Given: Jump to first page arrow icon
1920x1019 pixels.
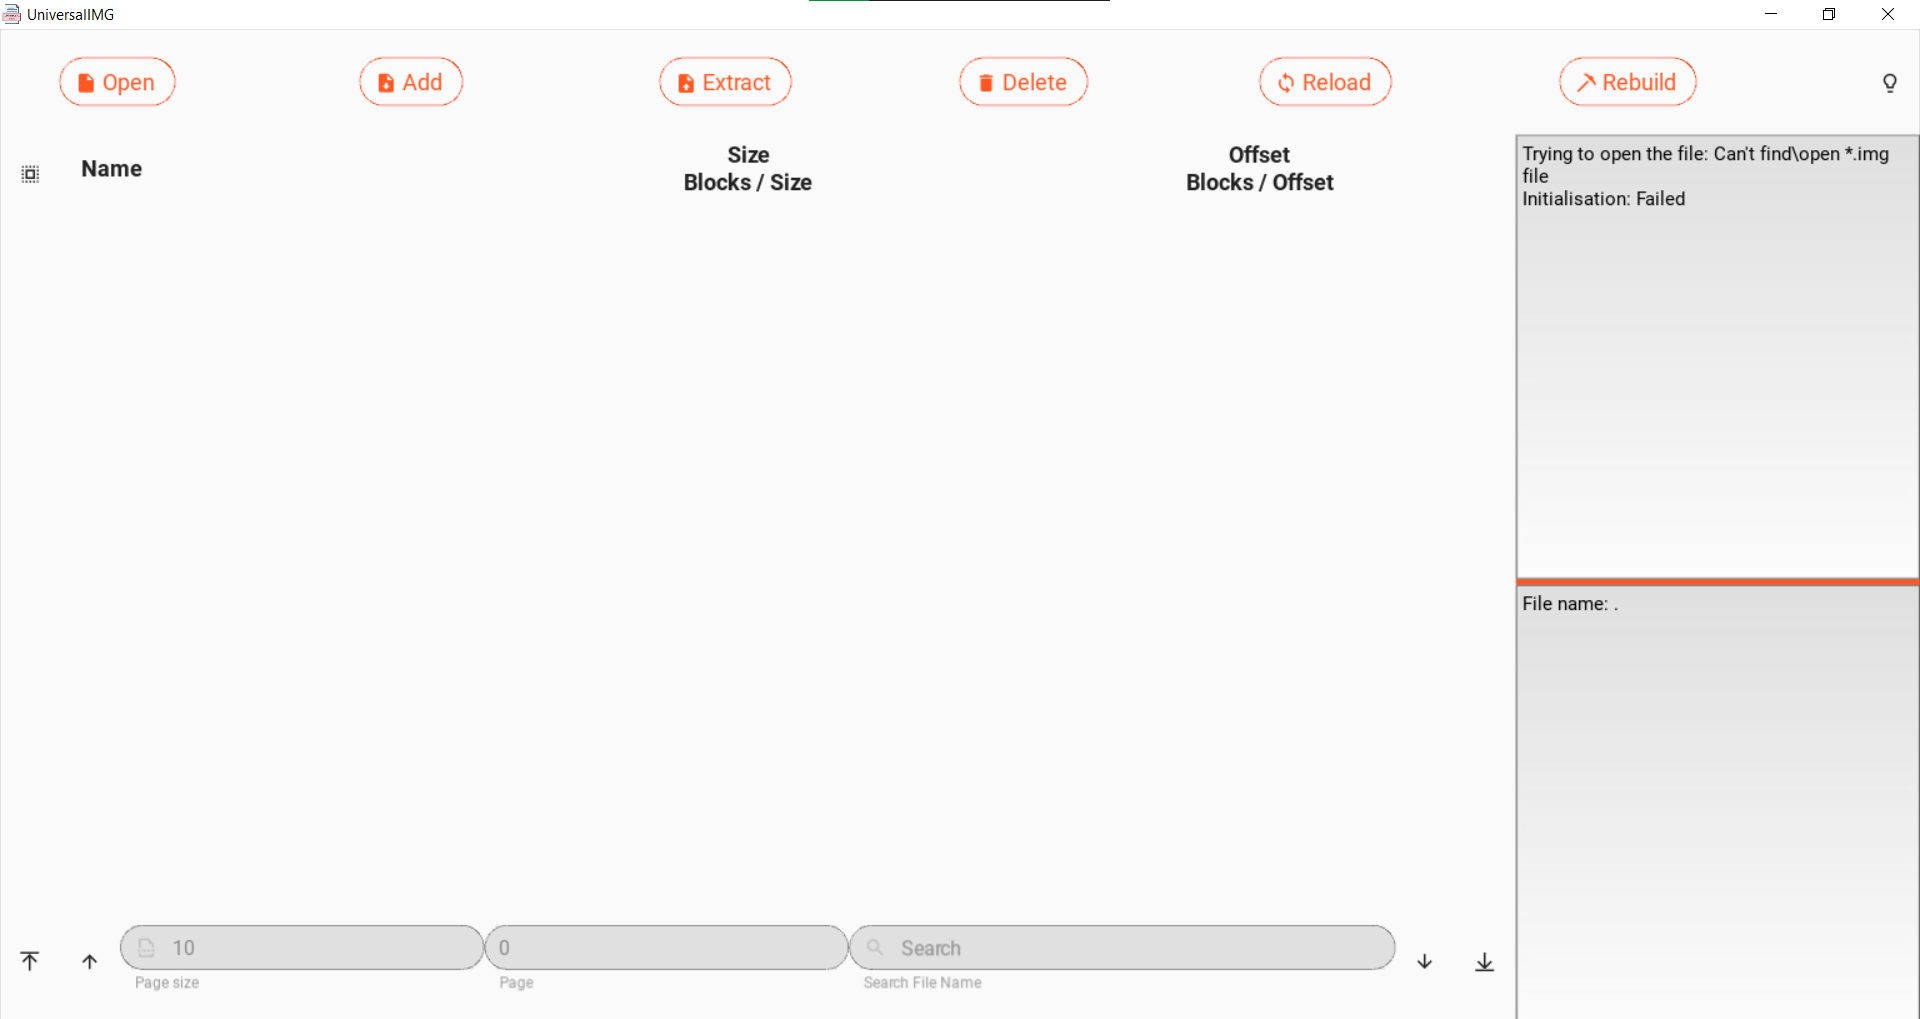Looking at the screenshot, I should (30, 961).
